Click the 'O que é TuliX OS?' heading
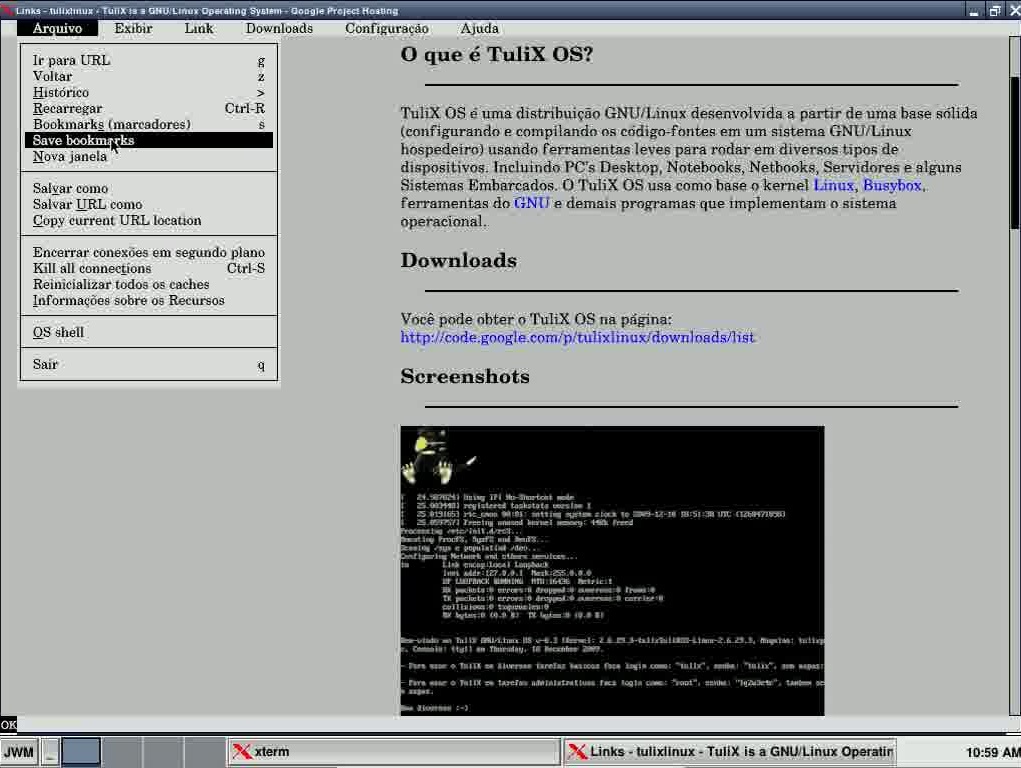Screen dimensions: 1021x768 tap(497, 54)
